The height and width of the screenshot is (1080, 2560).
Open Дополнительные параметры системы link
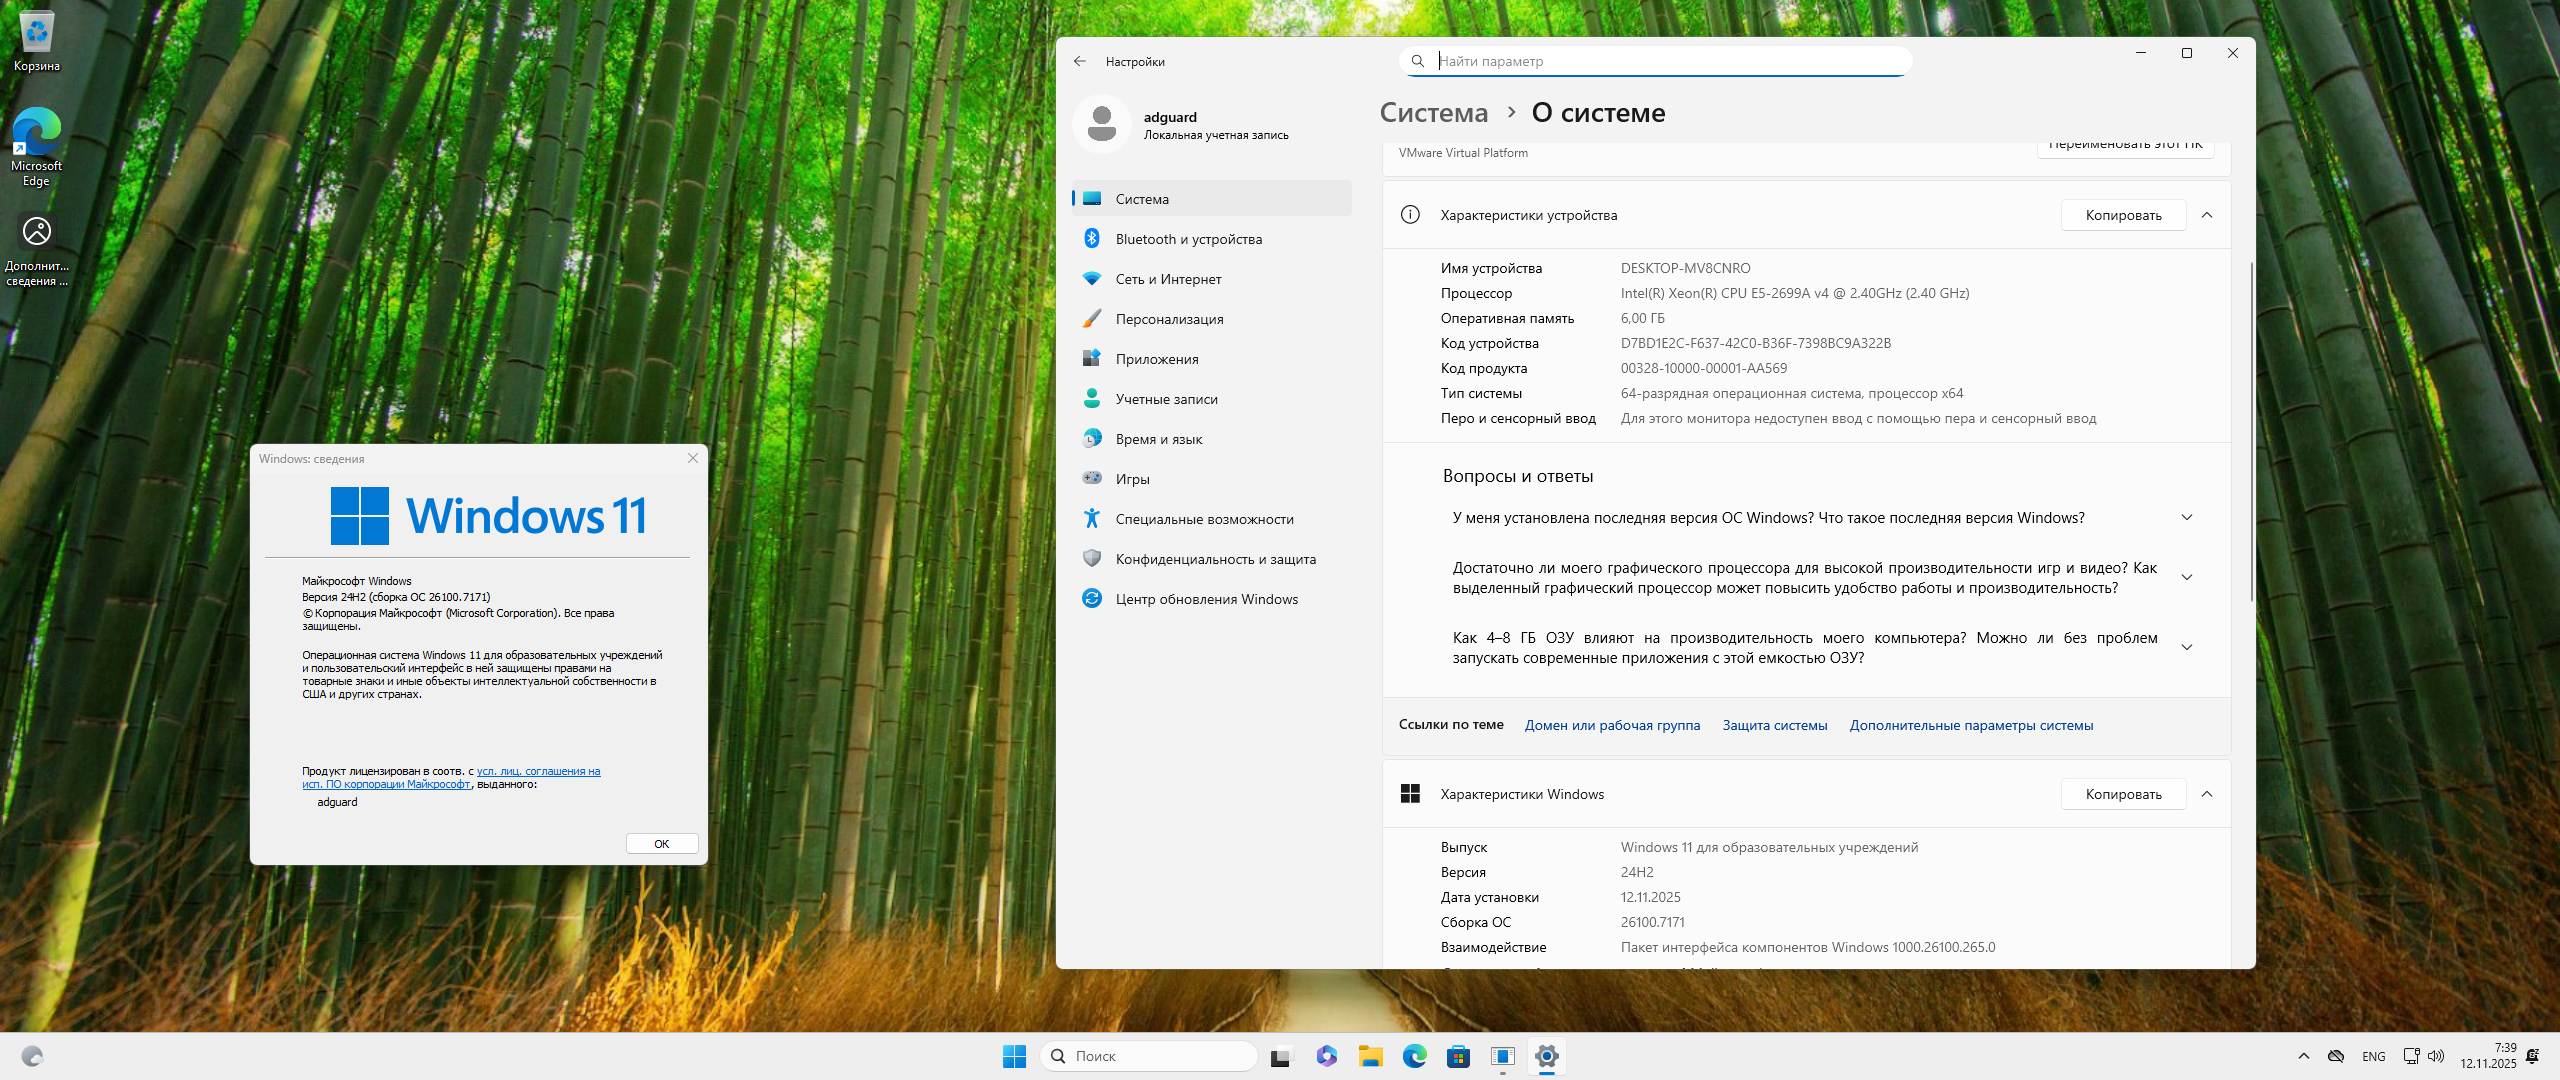click(1971, 725)
